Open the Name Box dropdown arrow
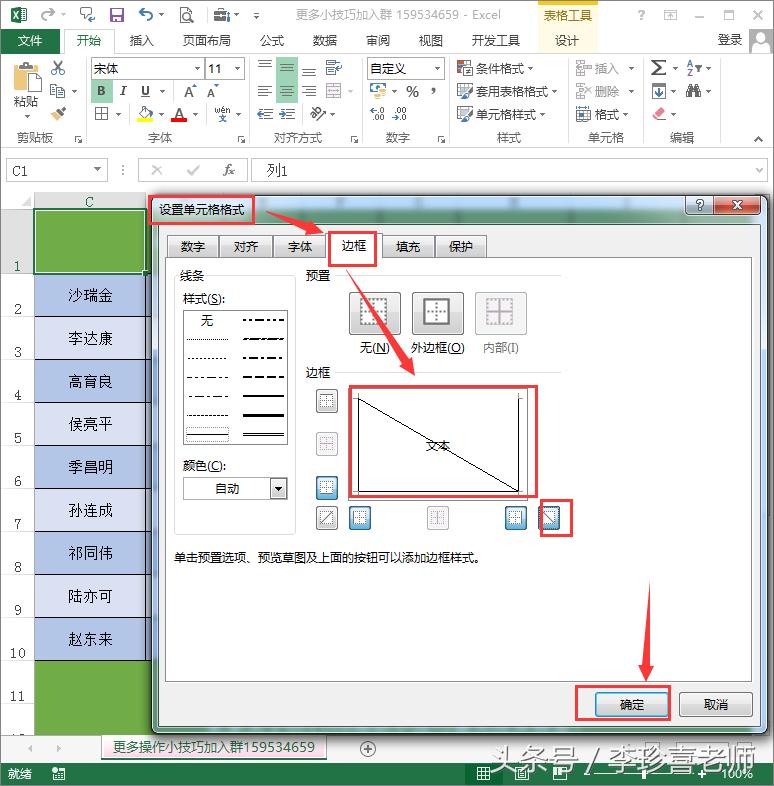This screenshot has width=774, height=786. click(x=97, y=170)
